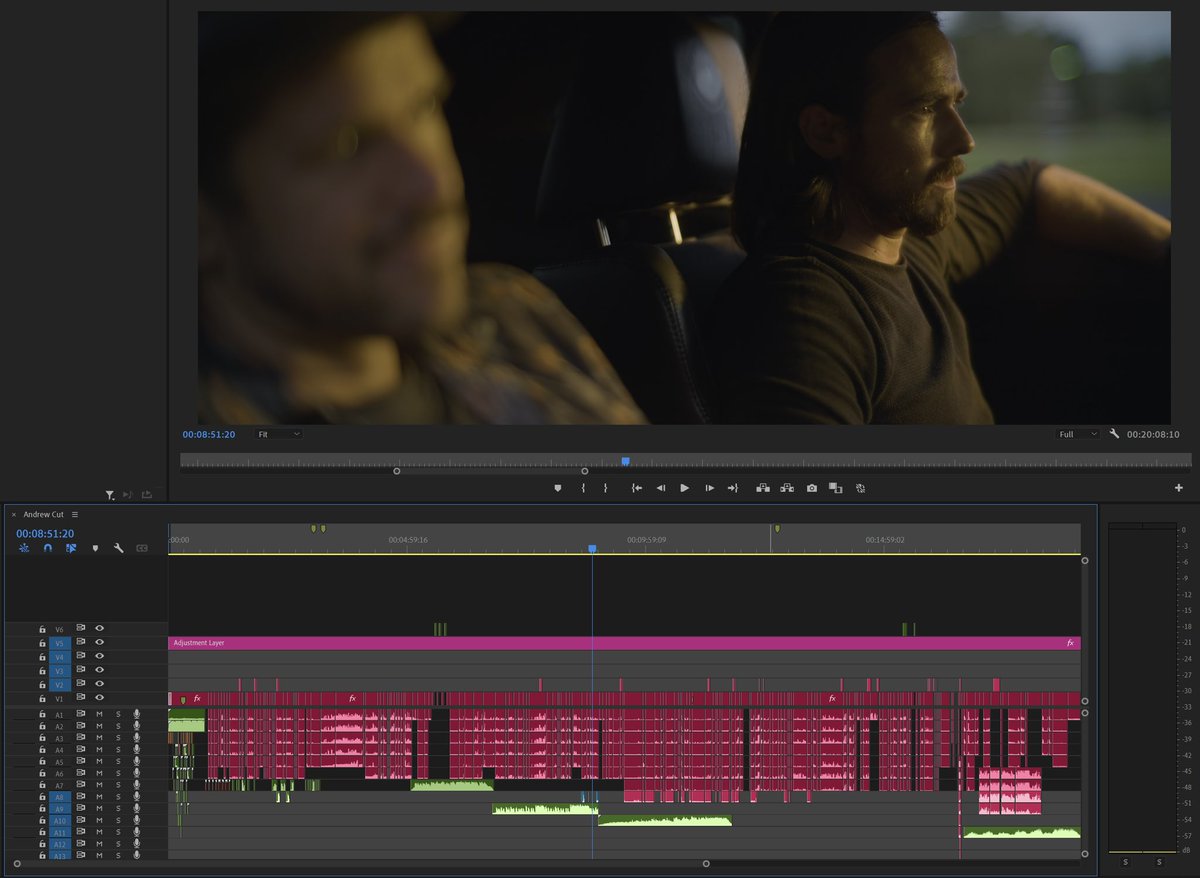Select the Adjustment Layer clip on V5

coord(624,643)
